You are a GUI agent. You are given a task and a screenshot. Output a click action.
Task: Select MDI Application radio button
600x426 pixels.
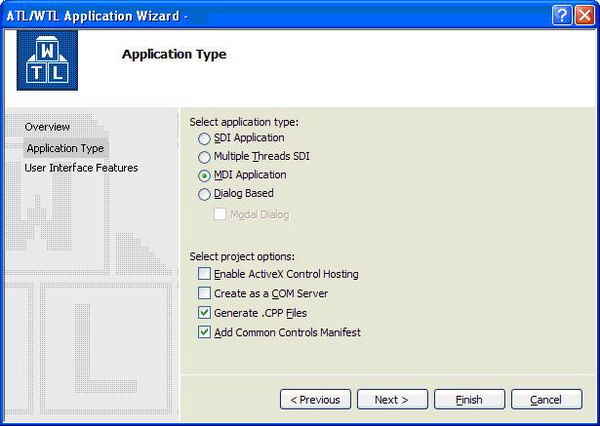(204, 175)
